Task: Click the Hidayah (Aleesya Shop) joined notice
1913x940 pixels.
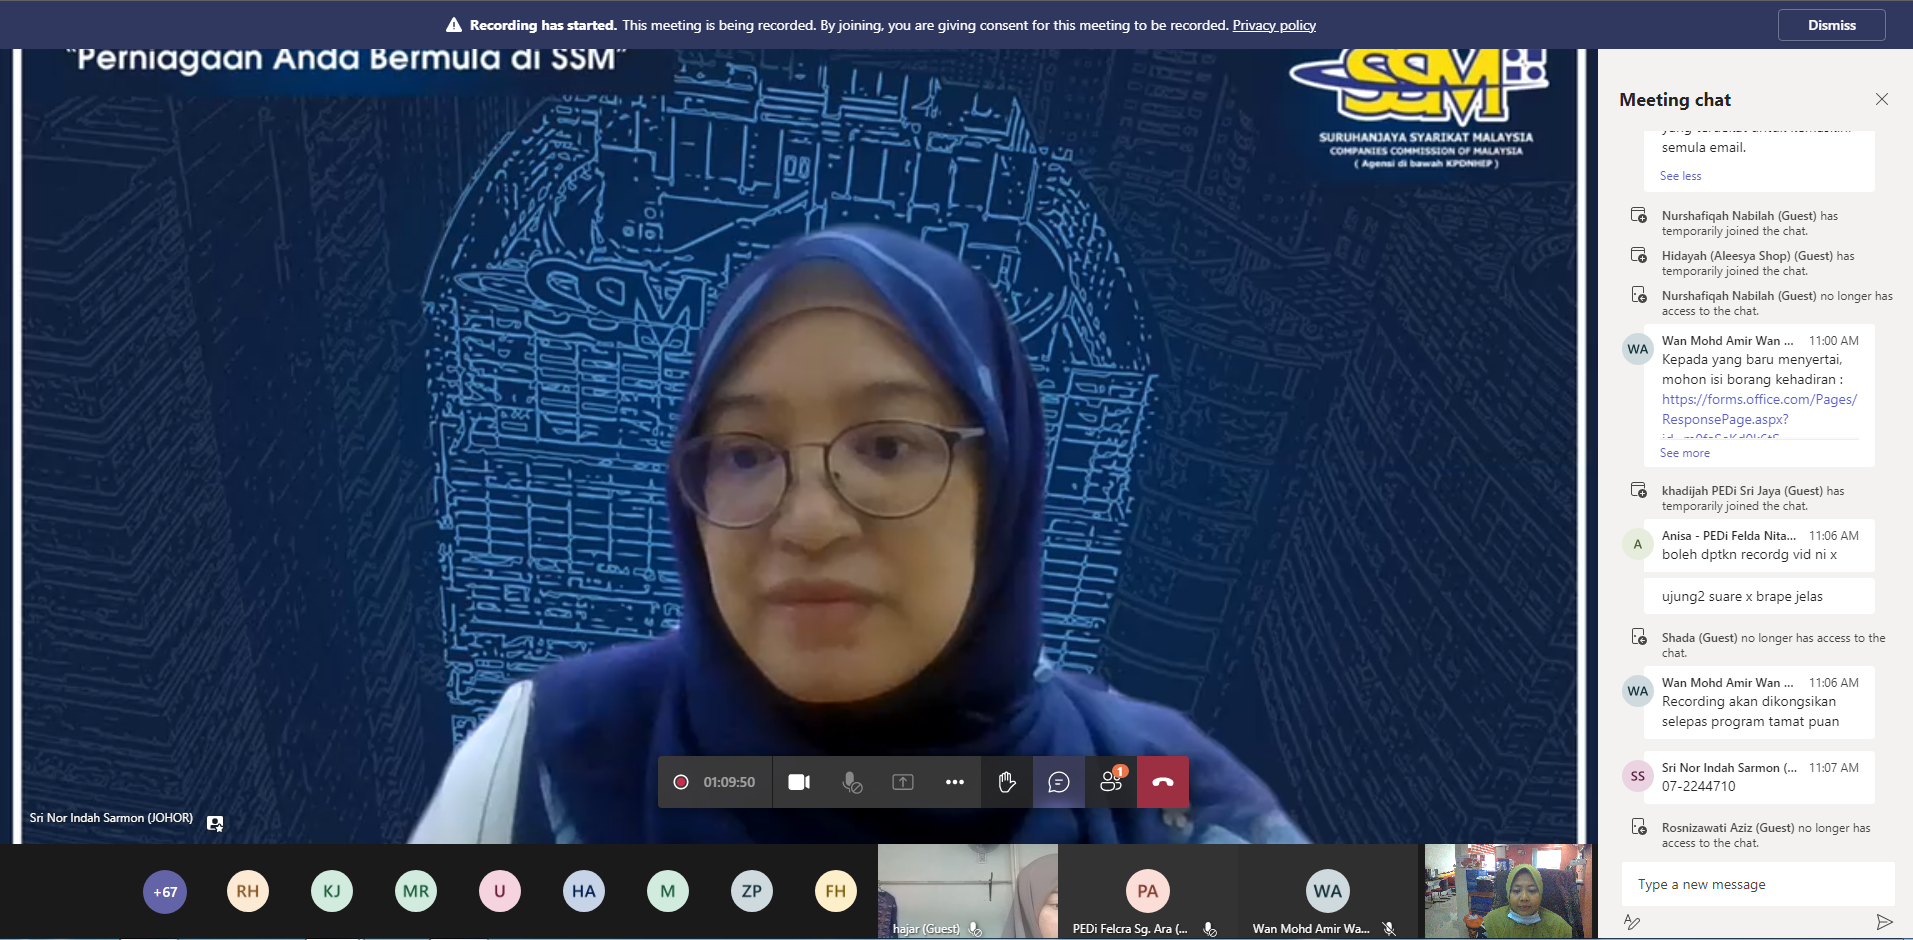Action: pyautogui.click(x=1758, y=263)
